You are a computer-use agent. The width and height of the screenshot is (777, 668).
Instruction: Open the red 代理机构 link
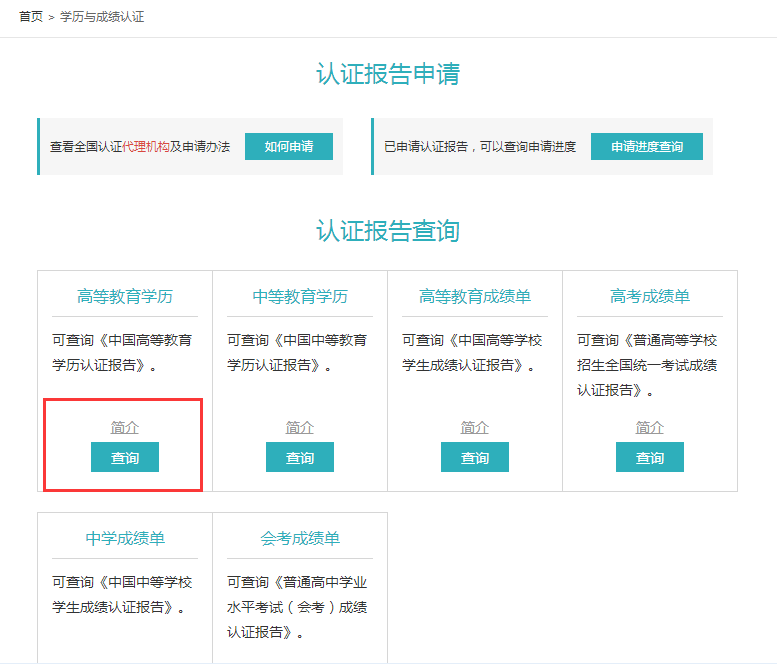click(x=146, y=147)
